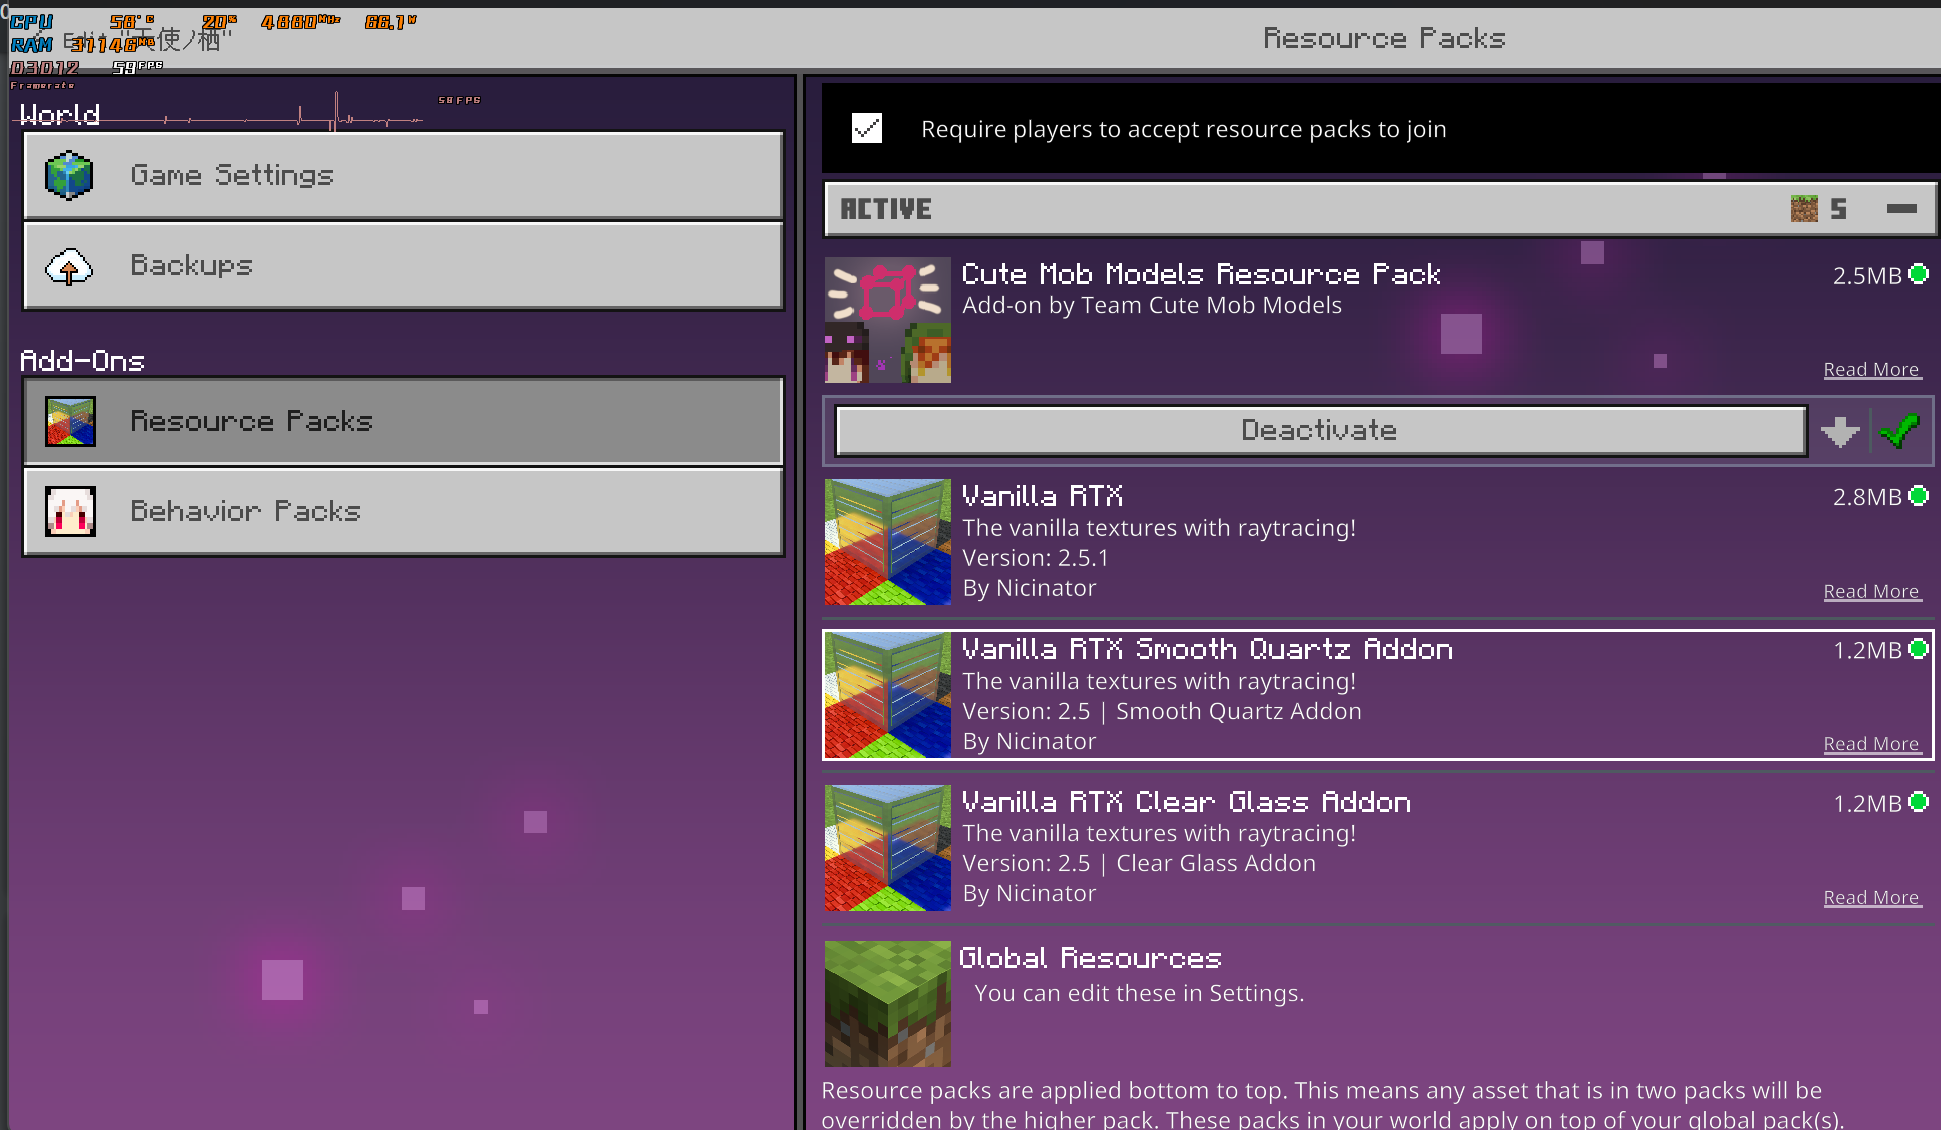
Task: Click the Backups cloud upload icon
Action: pos(69,266)
